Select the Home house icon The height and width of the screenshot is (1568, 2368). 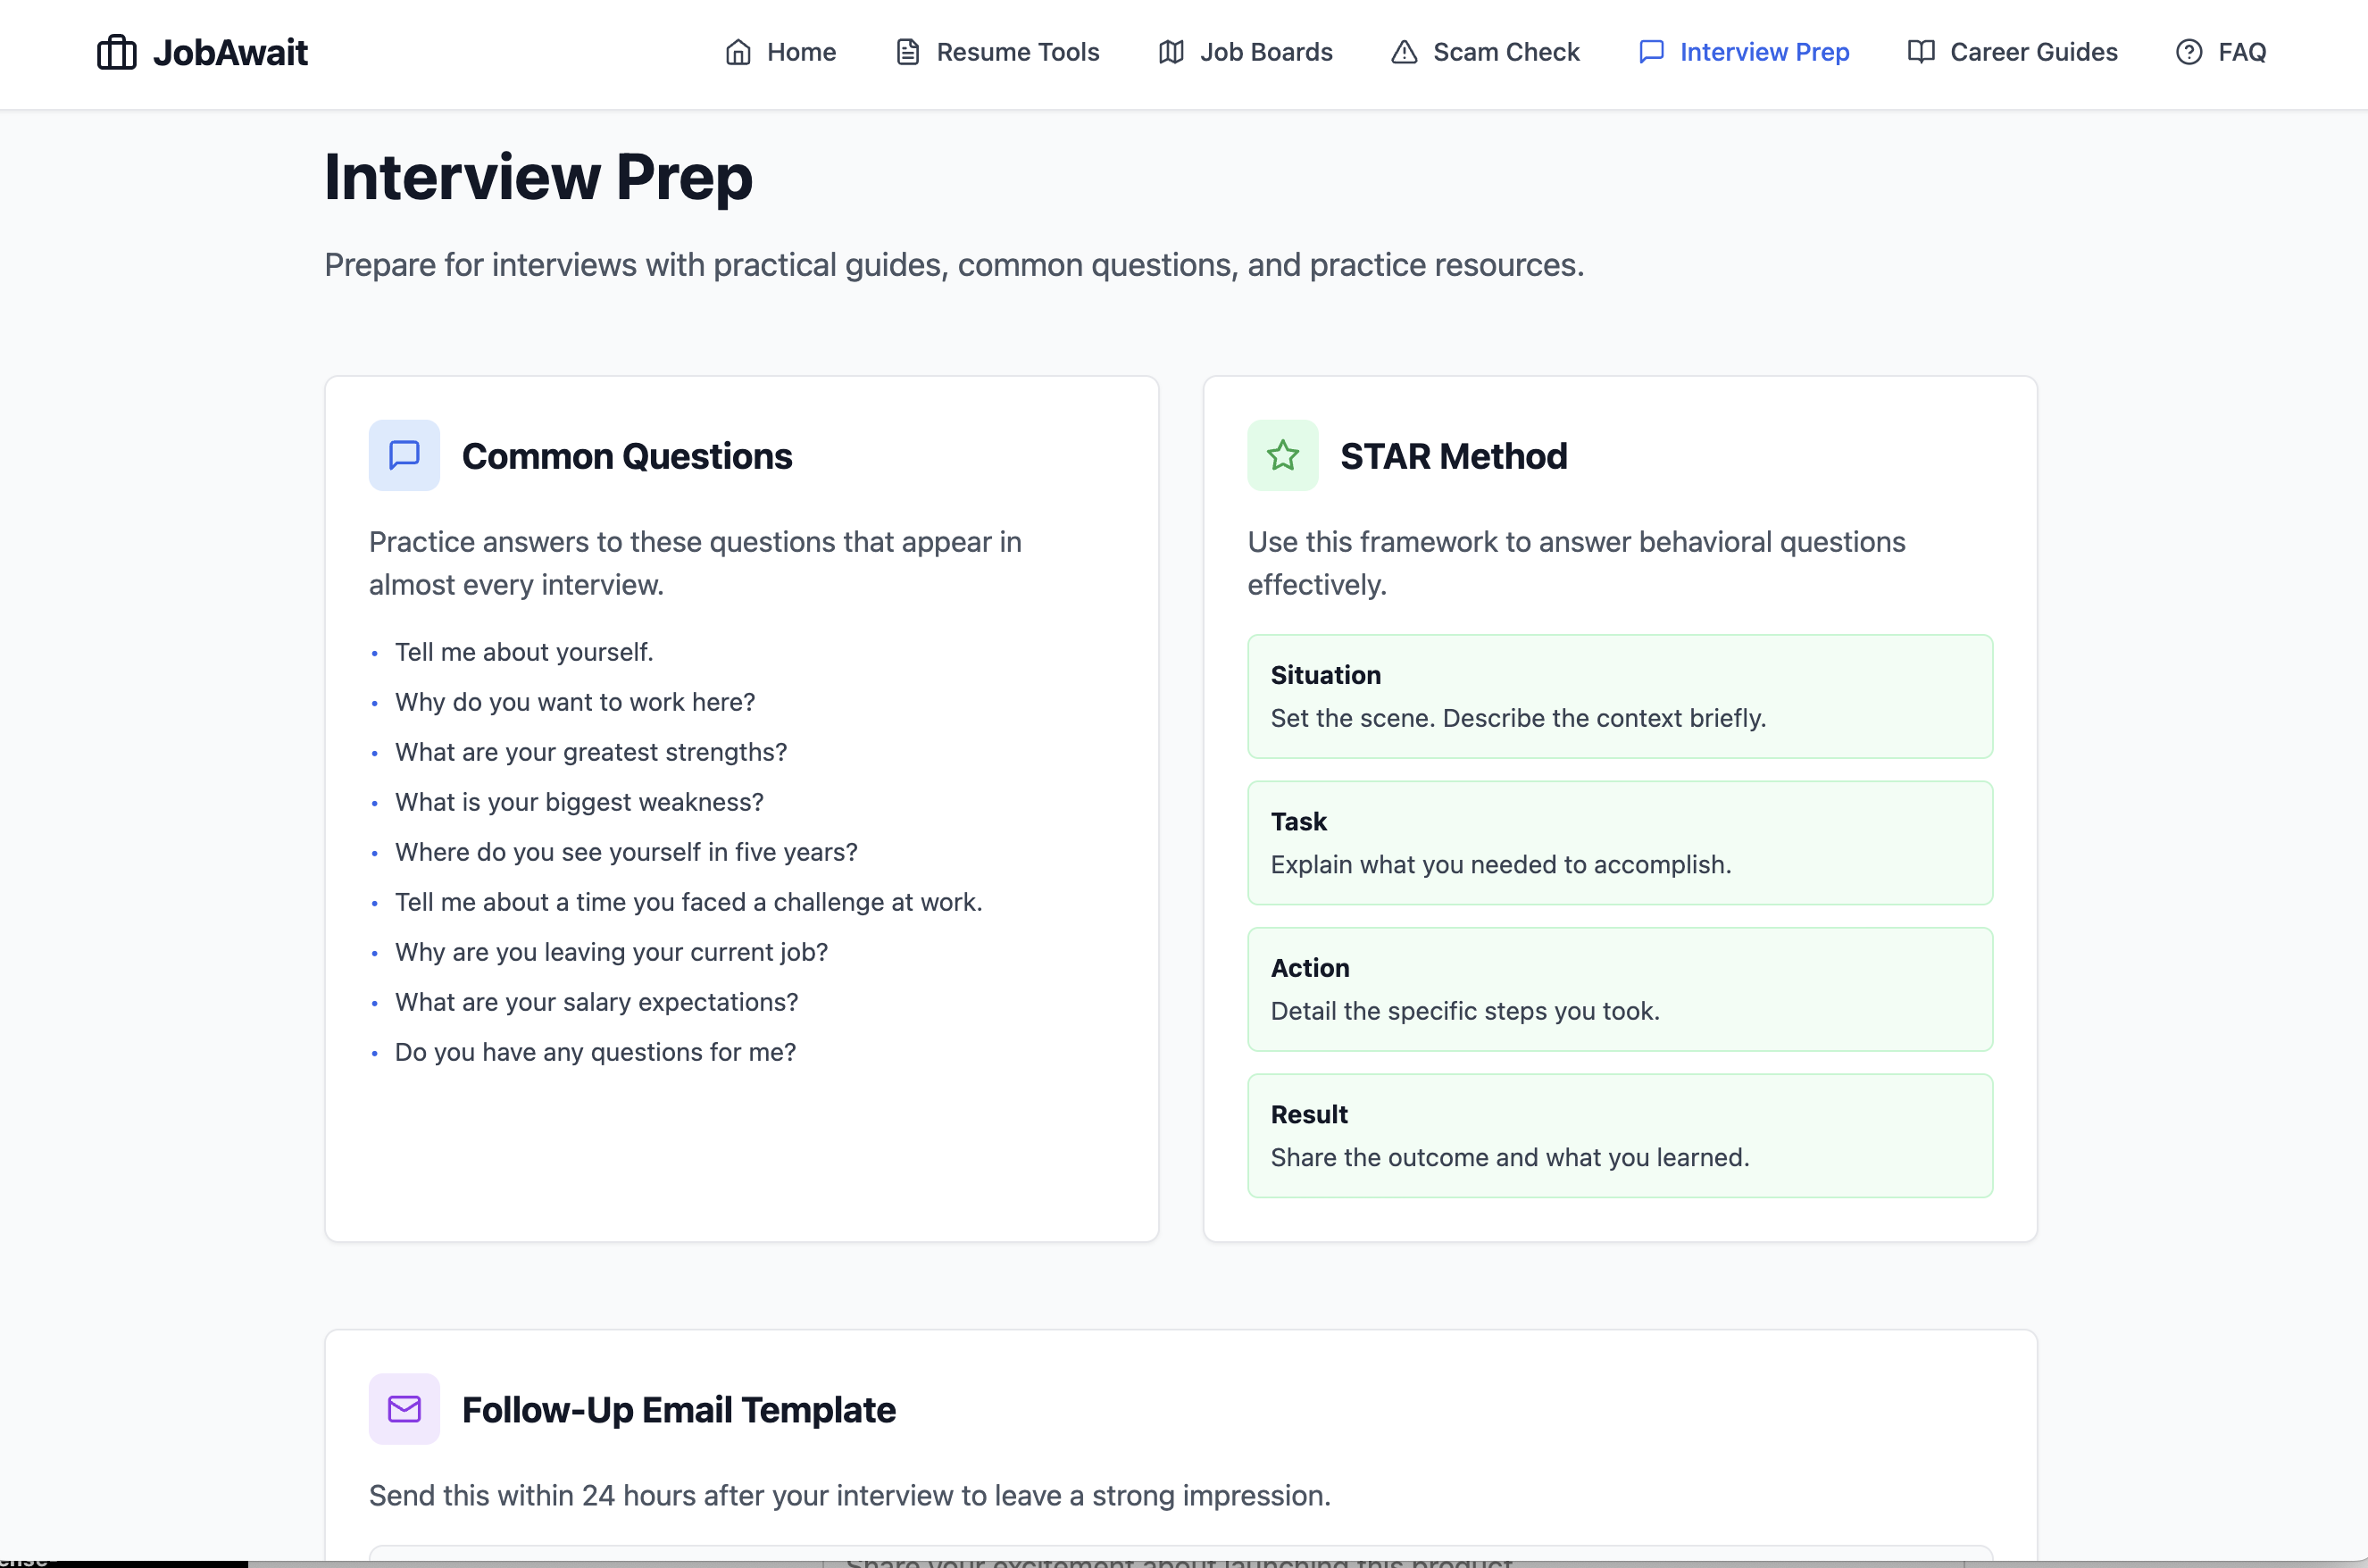tap(739, 52)
